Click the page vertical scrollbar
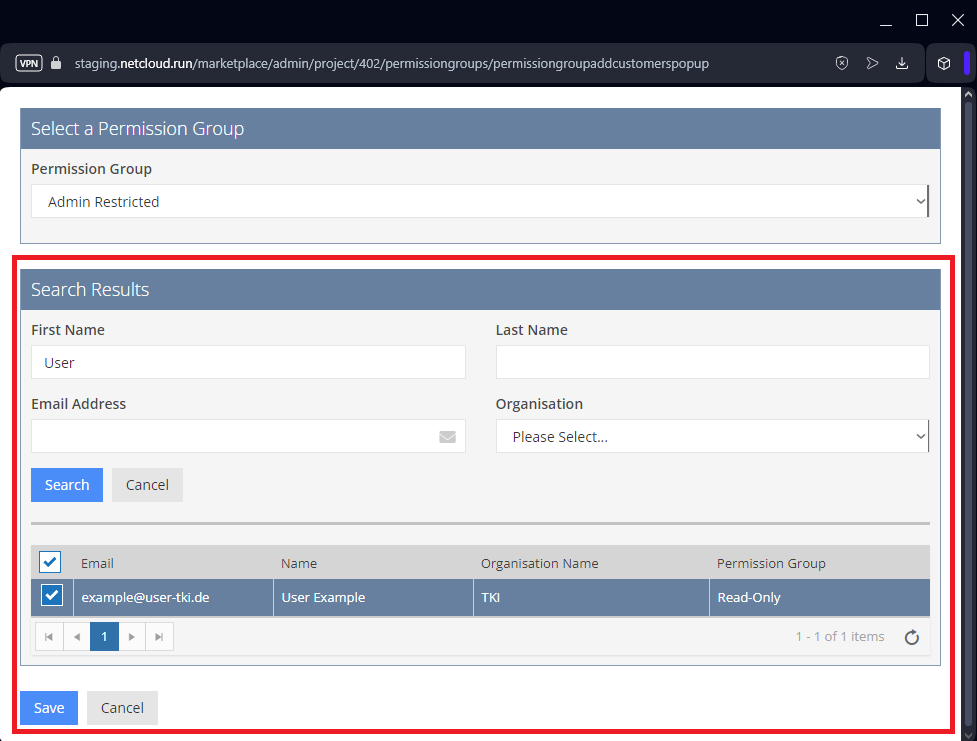The width and height of the screenshot is (977, 741). 967,400
